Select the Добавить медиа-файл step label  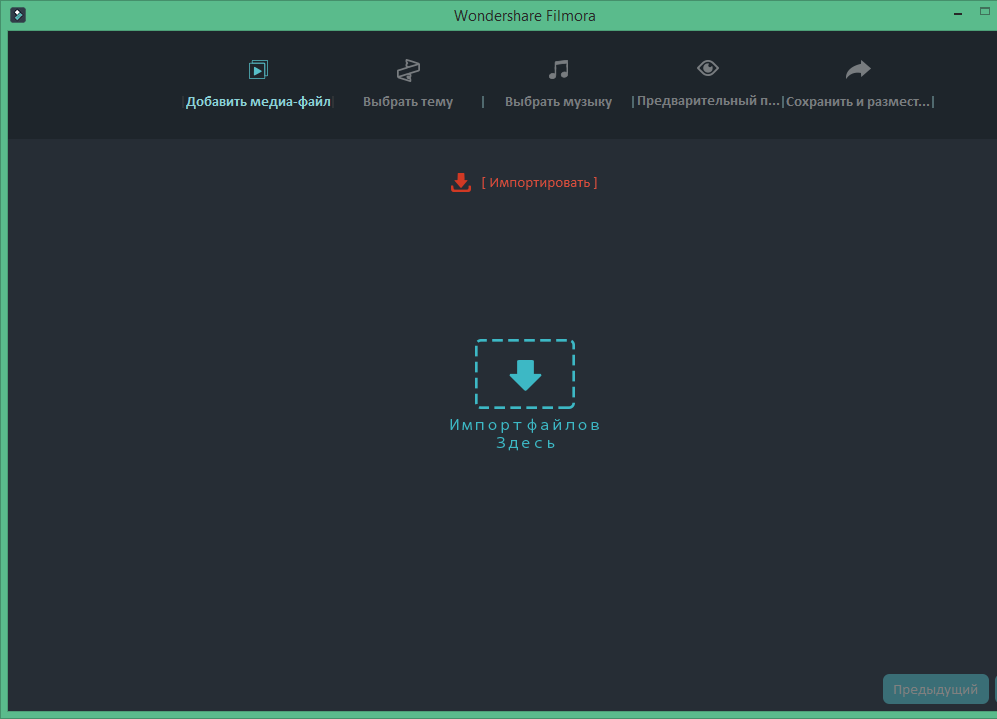tap(258, 100)
